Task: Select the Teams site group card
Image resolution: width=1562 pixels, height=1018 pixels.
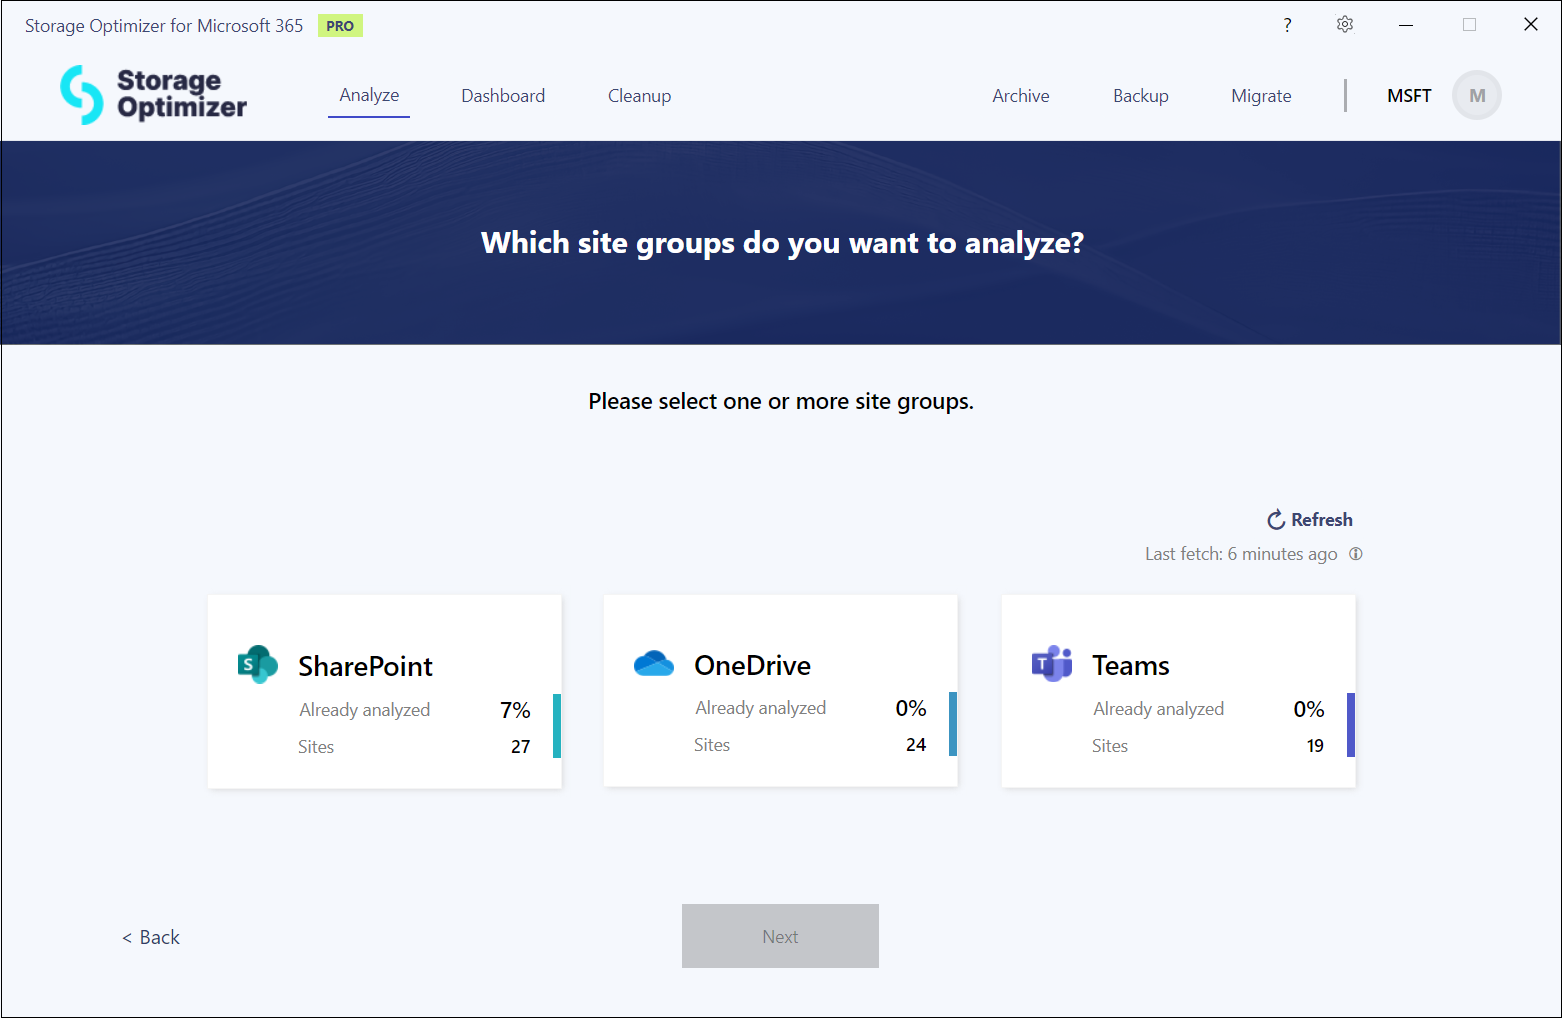Action: pyautogui.click(x=1178, y=691)
